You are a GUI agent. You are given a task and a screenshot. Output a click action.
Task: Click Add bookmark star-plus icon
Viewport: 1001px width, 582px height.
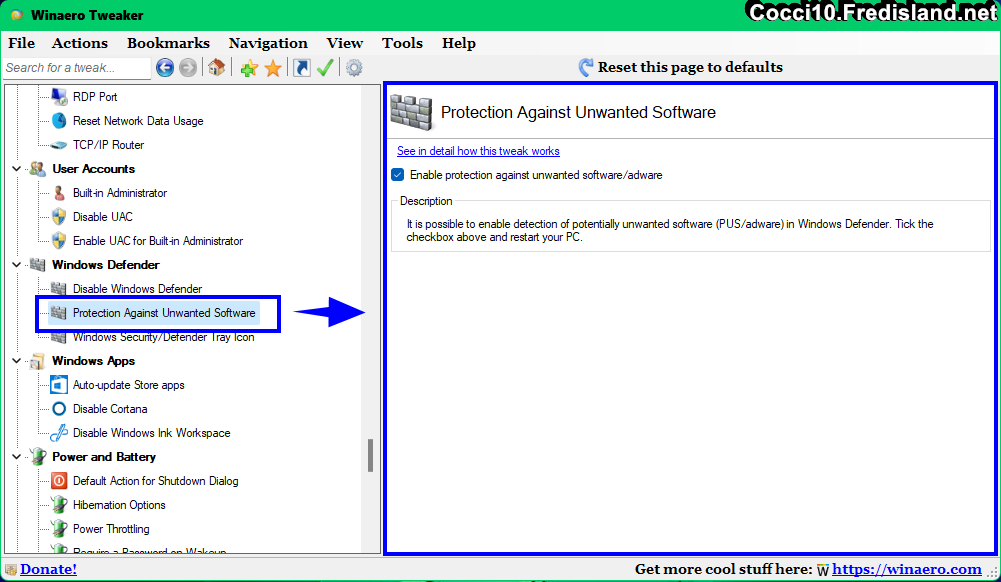point(249,68)
